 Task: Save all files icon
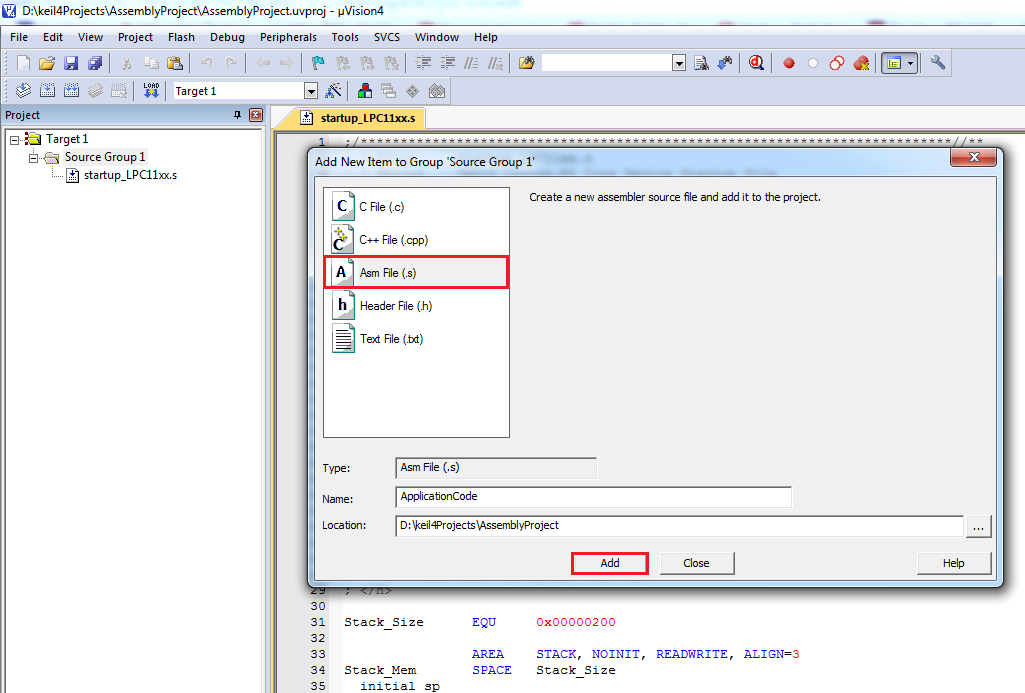[x=95, y=63]
